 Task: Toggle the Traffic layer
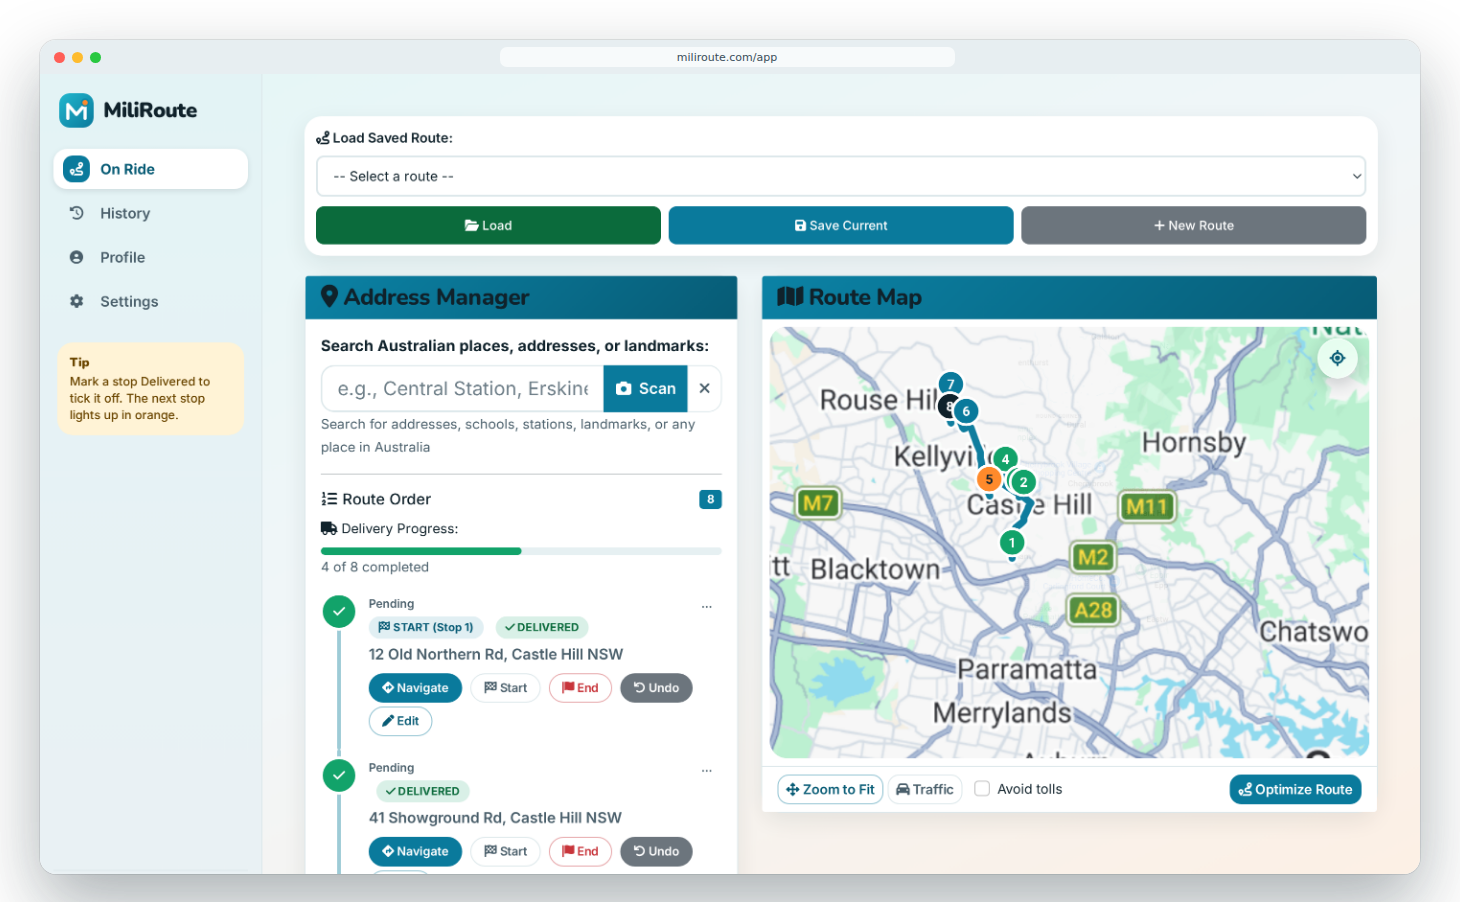pos(925,789)
